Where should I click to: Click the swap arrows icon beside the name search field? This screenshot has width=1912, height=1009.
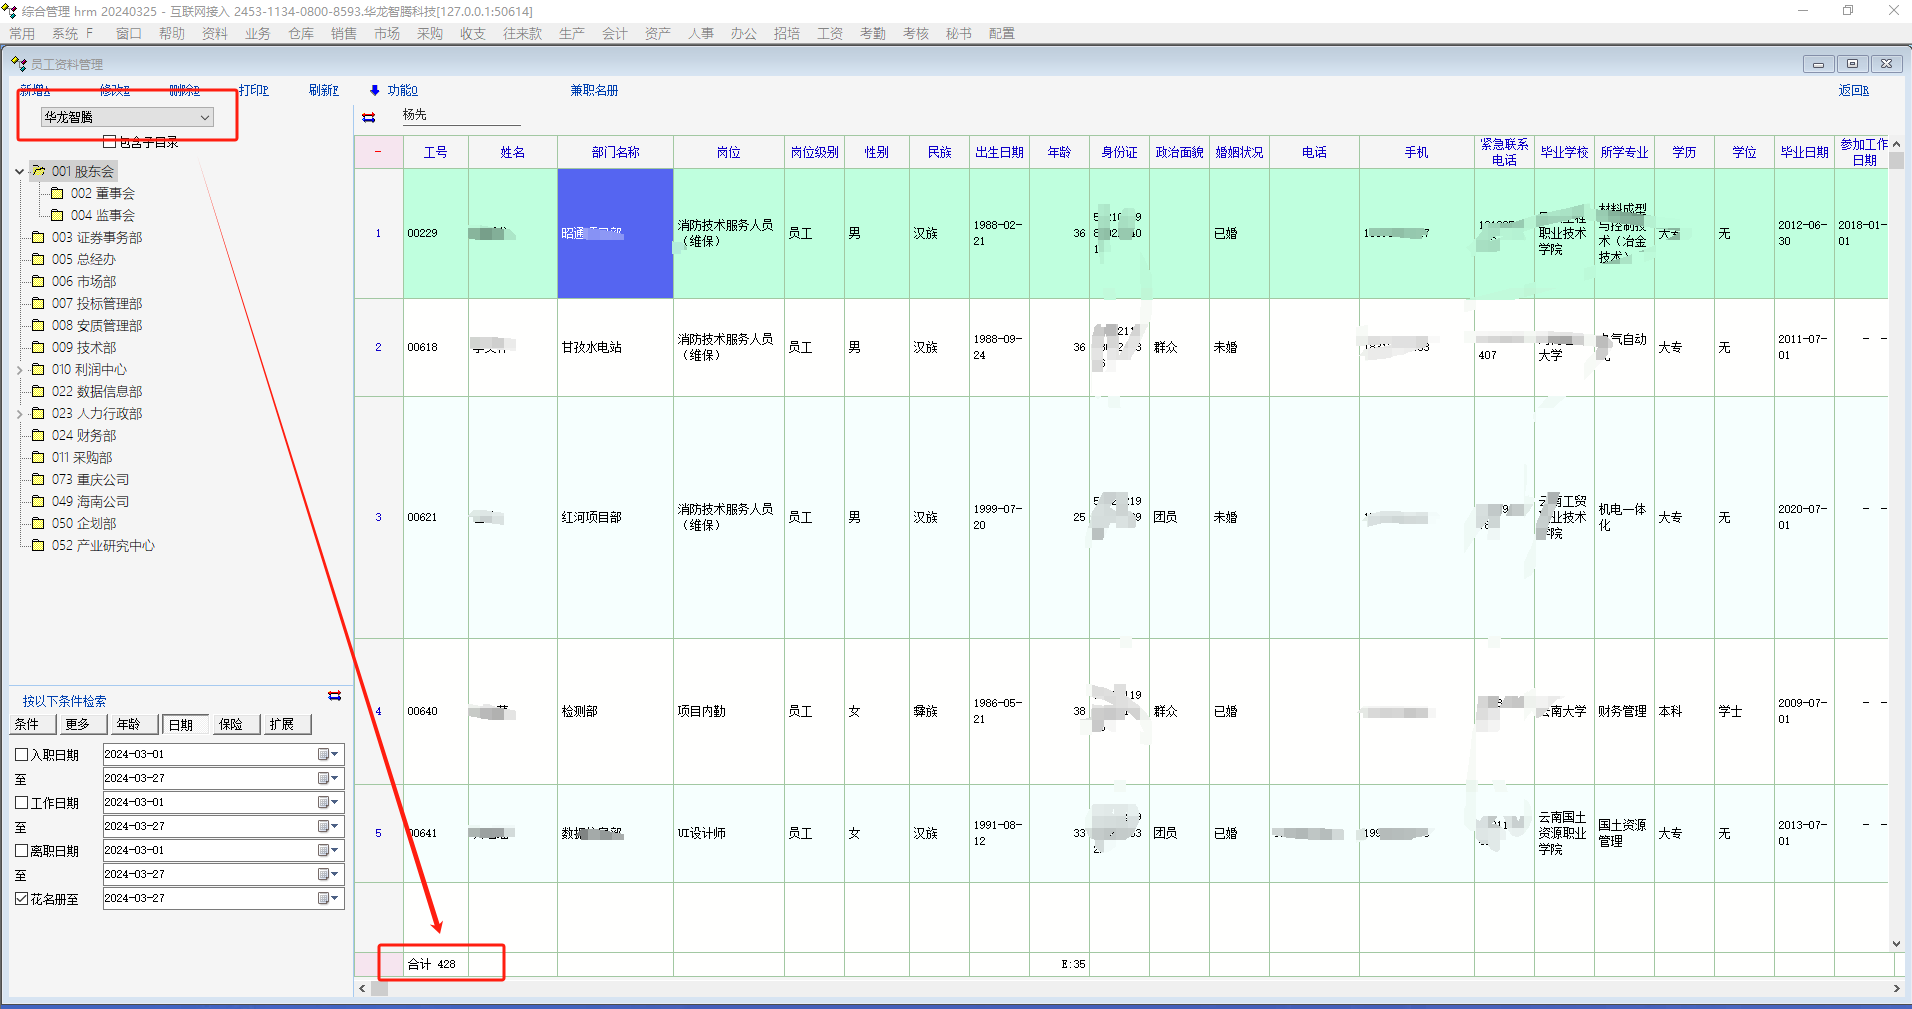(x=369, y=117)
